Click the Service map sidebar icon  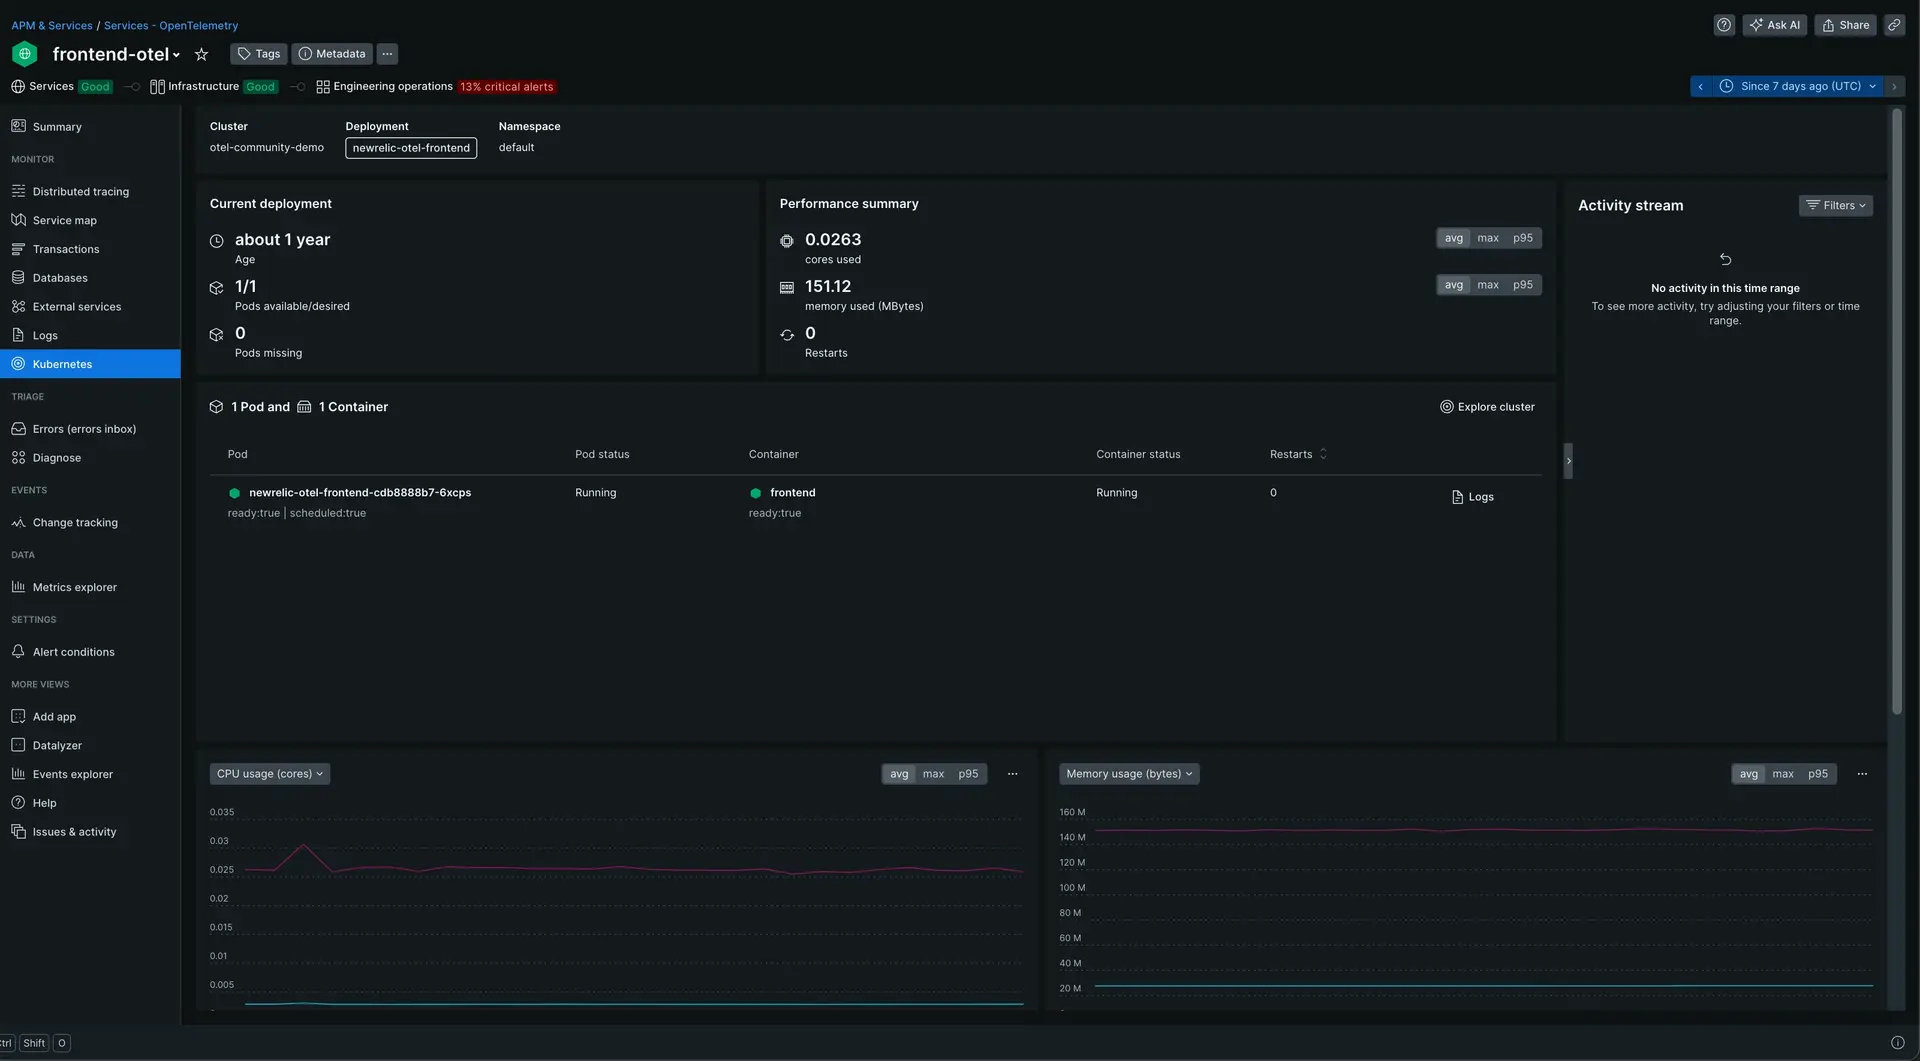coord(18,220)
